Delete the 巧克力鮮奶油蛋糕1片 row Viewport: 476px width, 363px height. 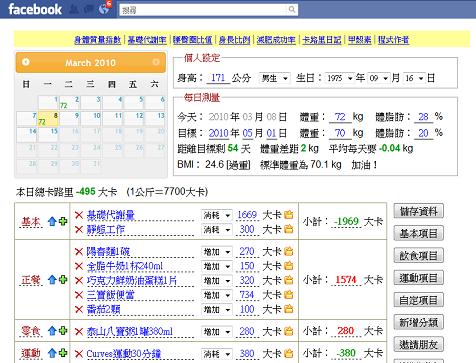click(79, 281)
